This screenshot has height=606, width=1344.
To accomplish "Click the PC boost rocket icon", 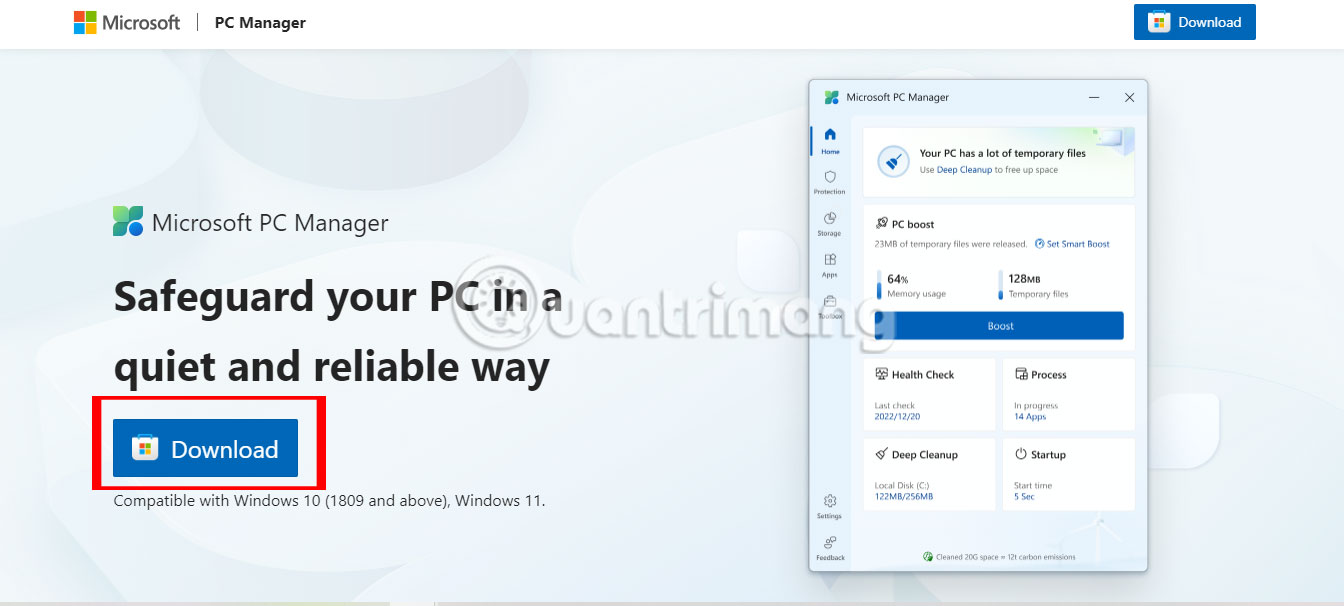I will pyautogui.click(x=881, y=223).
